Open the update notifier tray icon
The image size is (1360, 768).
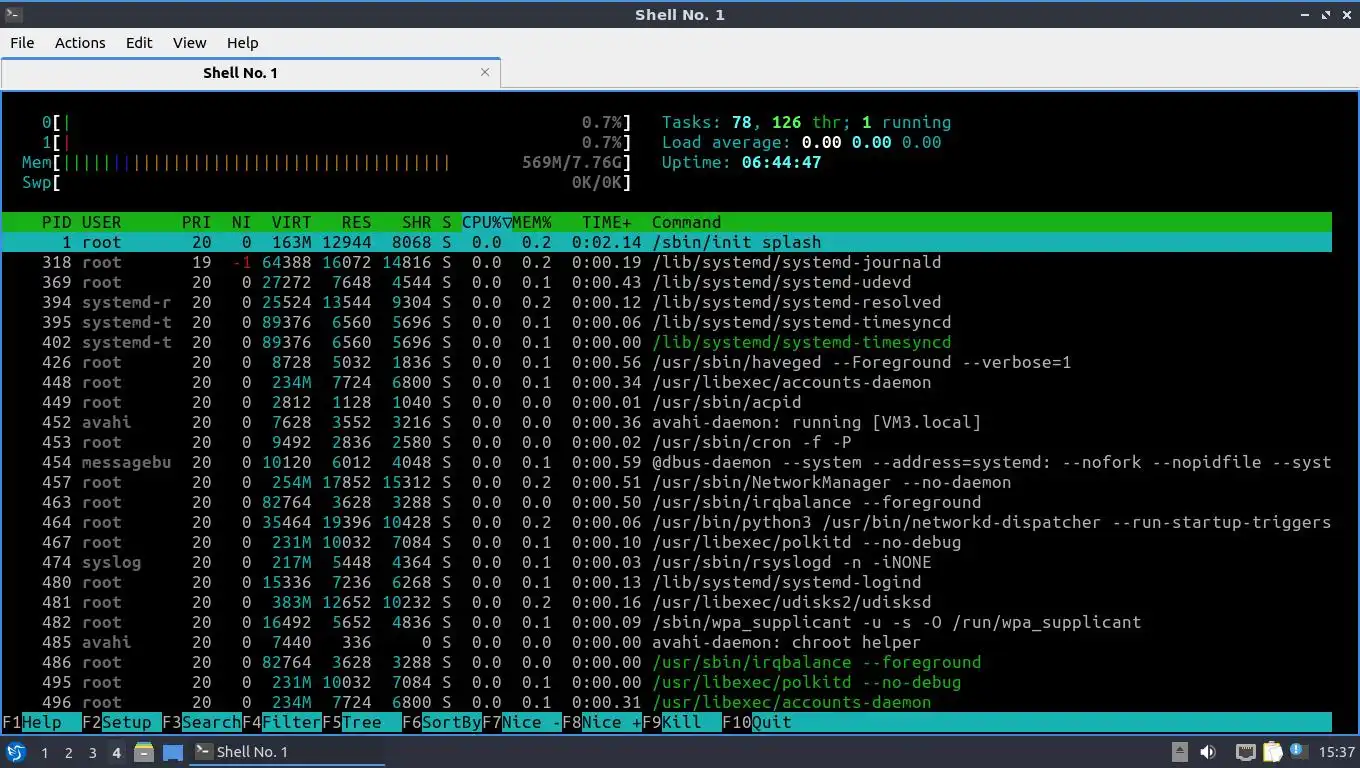click(1298, 751)
